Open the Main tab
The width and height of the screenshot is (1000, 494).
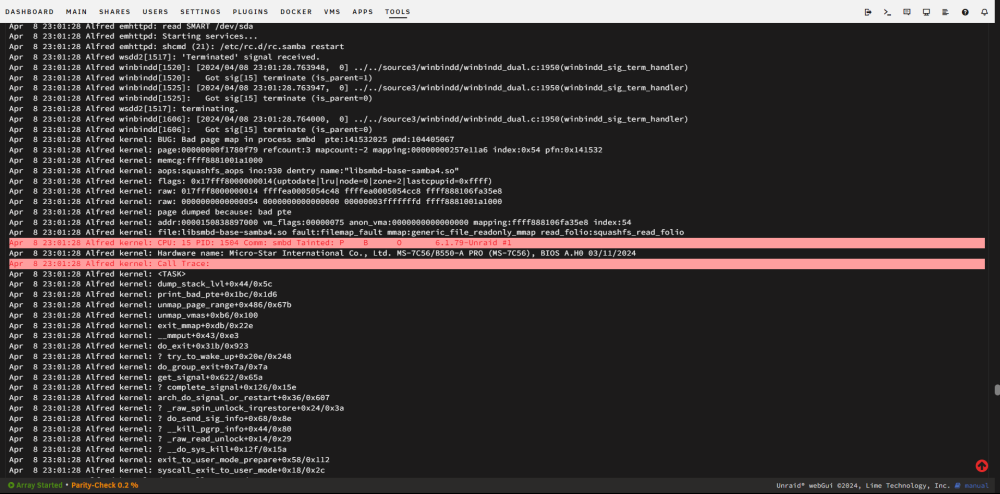[x=77, y=12]
